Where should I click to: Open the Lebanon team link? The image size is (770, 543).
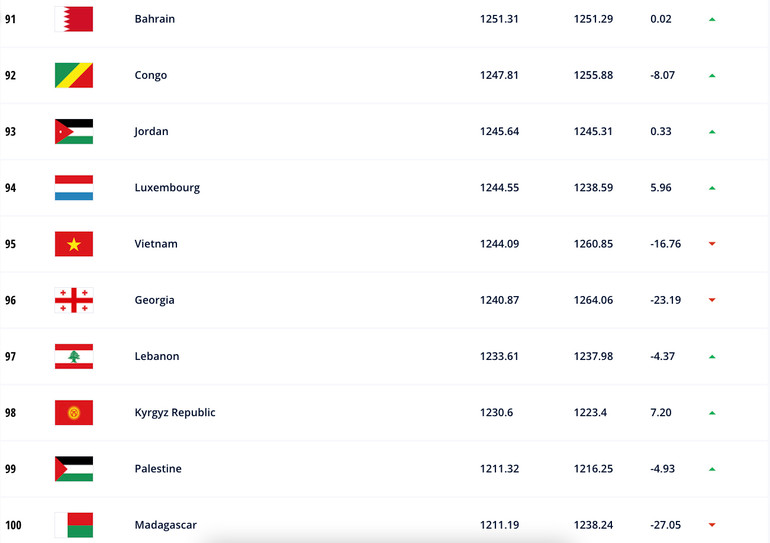tap(157, 356)
